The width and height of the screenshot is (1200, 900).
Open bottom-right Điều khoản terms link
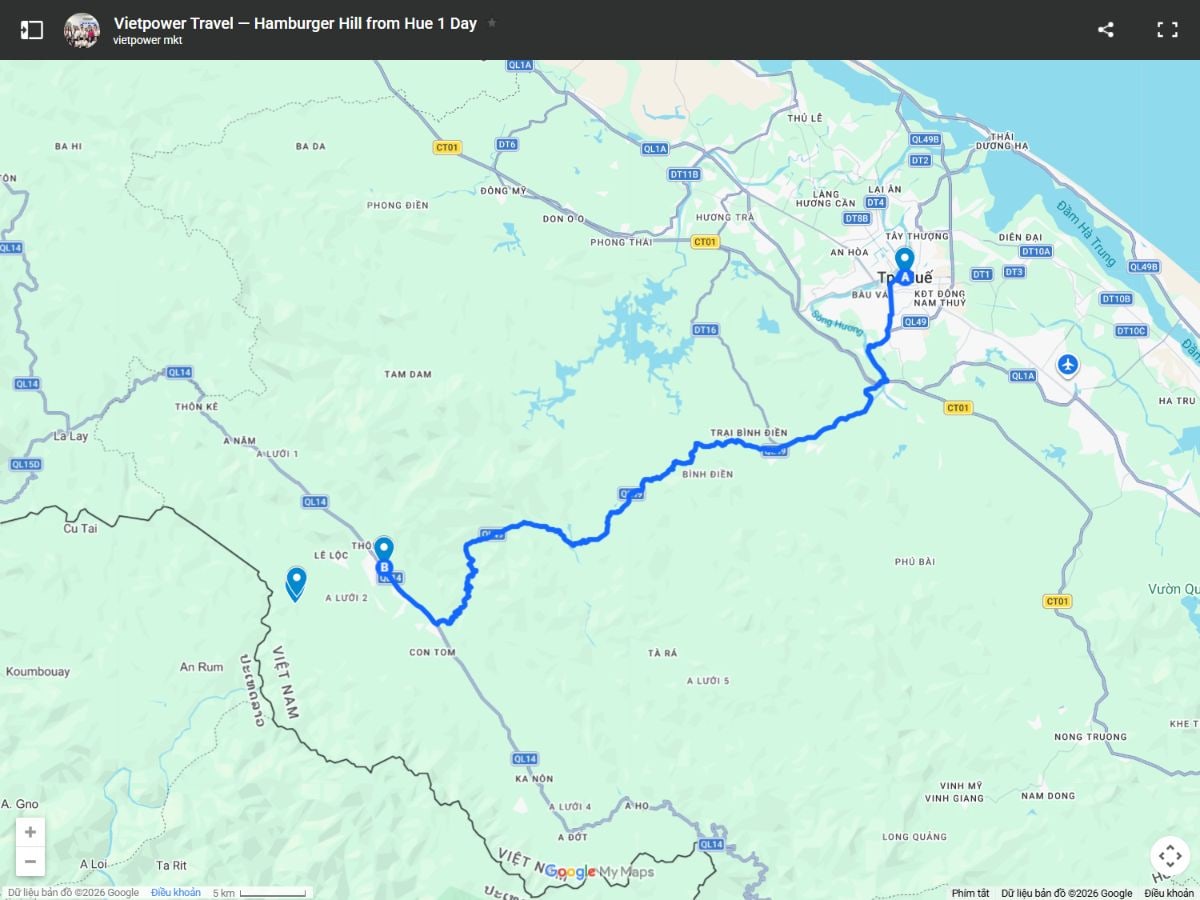1169,893
